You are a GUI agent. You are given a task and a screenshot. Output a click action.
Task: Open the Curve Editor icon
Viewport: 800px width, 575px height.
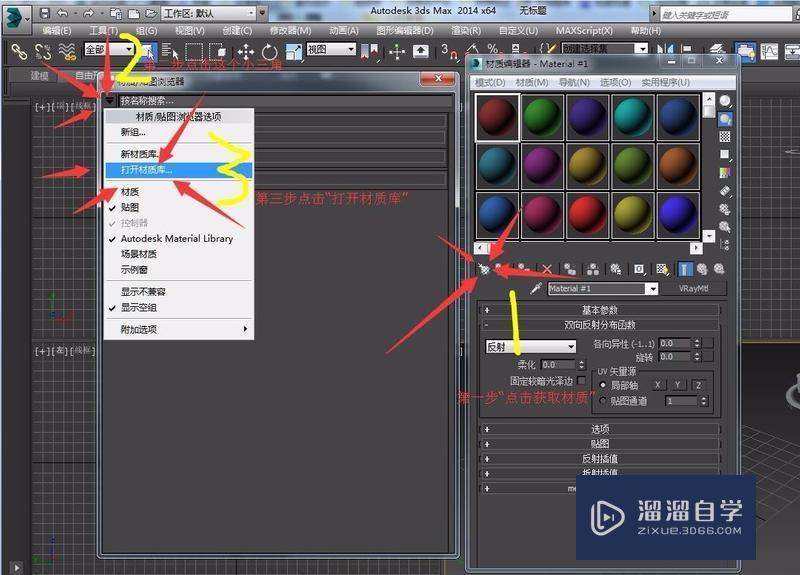coord(769,51)
